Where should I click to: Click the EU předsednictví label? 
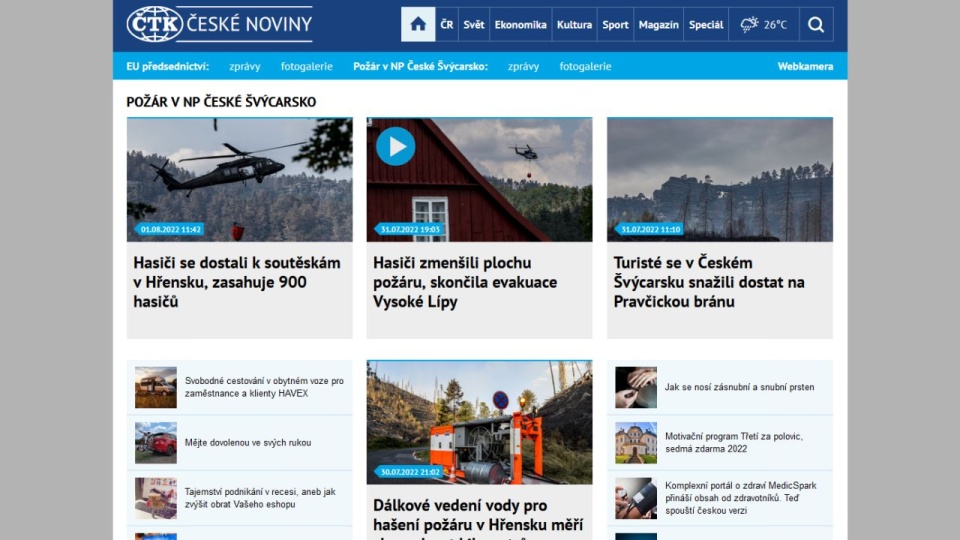click(x=168, y=66)
